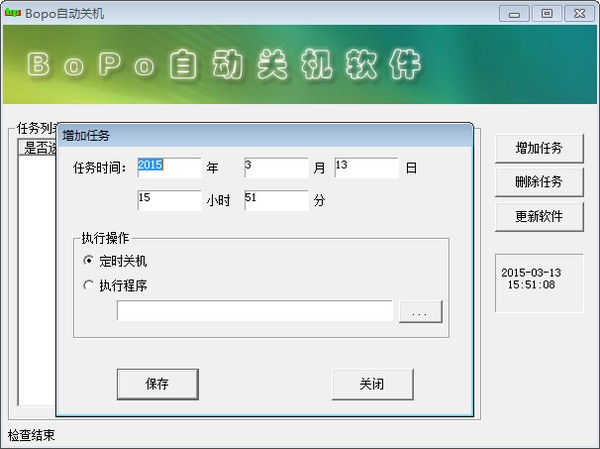The image size is (600, 449).
Task: Click the 执行操作 group label
Action: pyautogui.click(x=105, y=238)
